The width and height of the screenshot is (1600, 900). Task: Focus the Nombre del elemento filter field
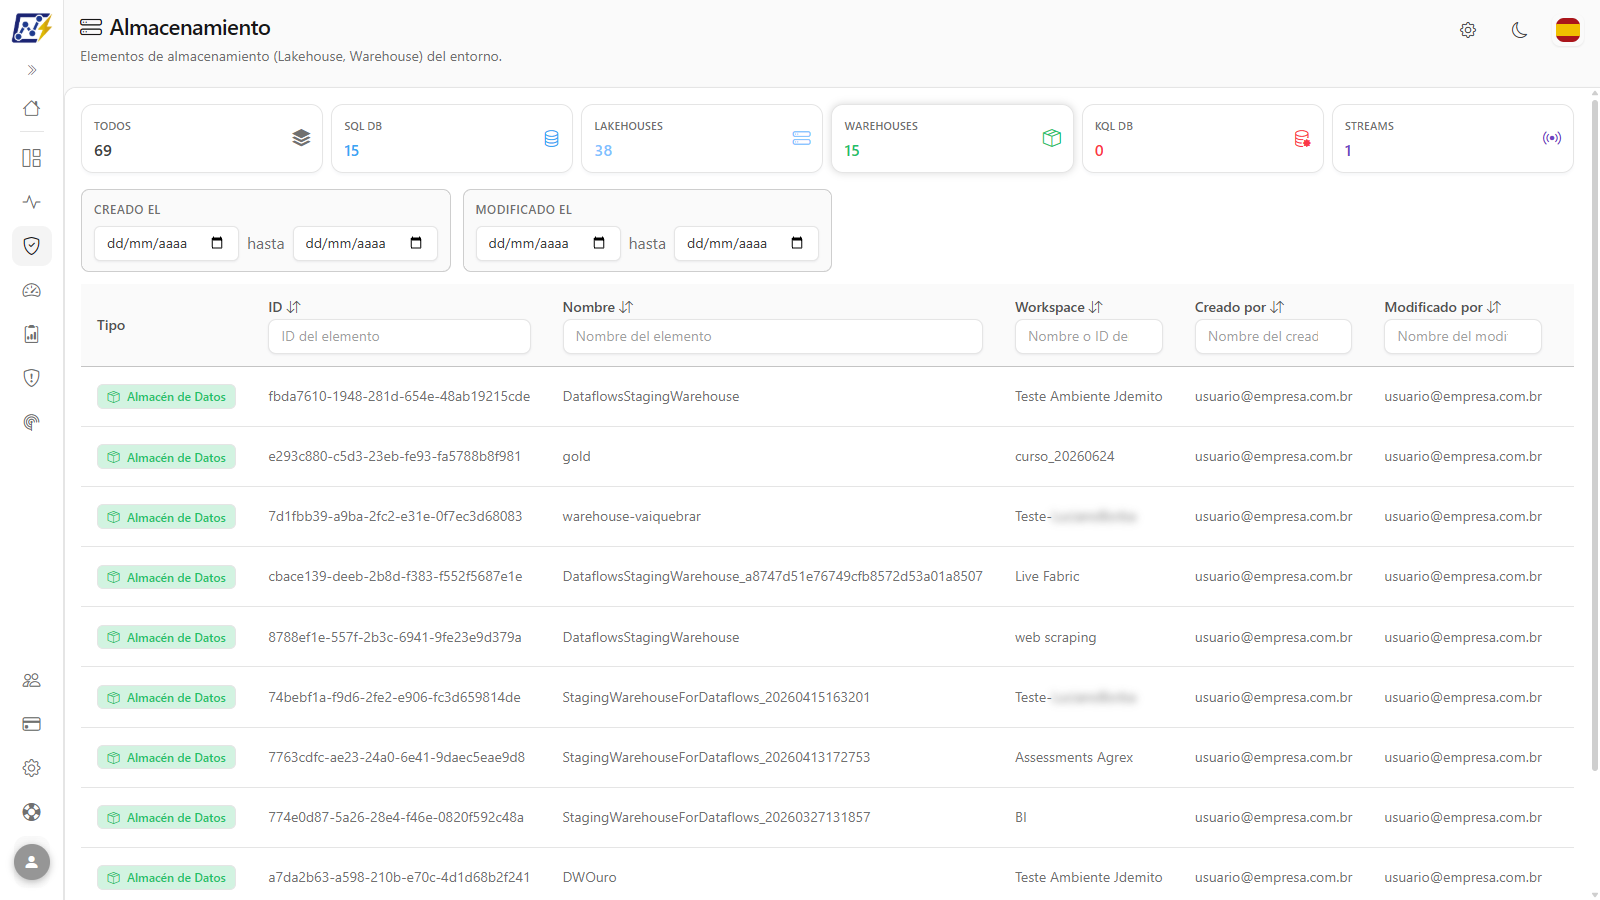772,336
